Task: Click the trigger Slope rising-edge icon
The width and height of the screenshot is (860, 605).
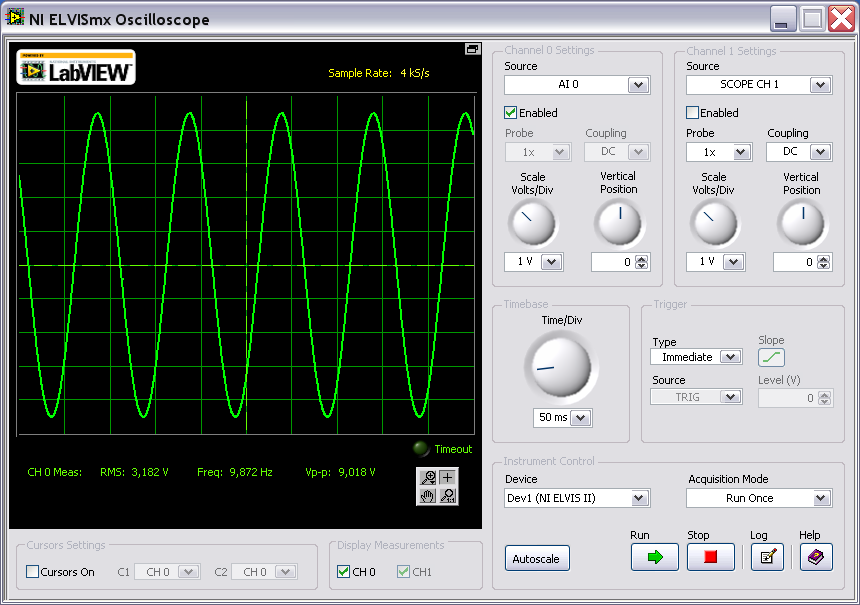Action: [771, 358]
